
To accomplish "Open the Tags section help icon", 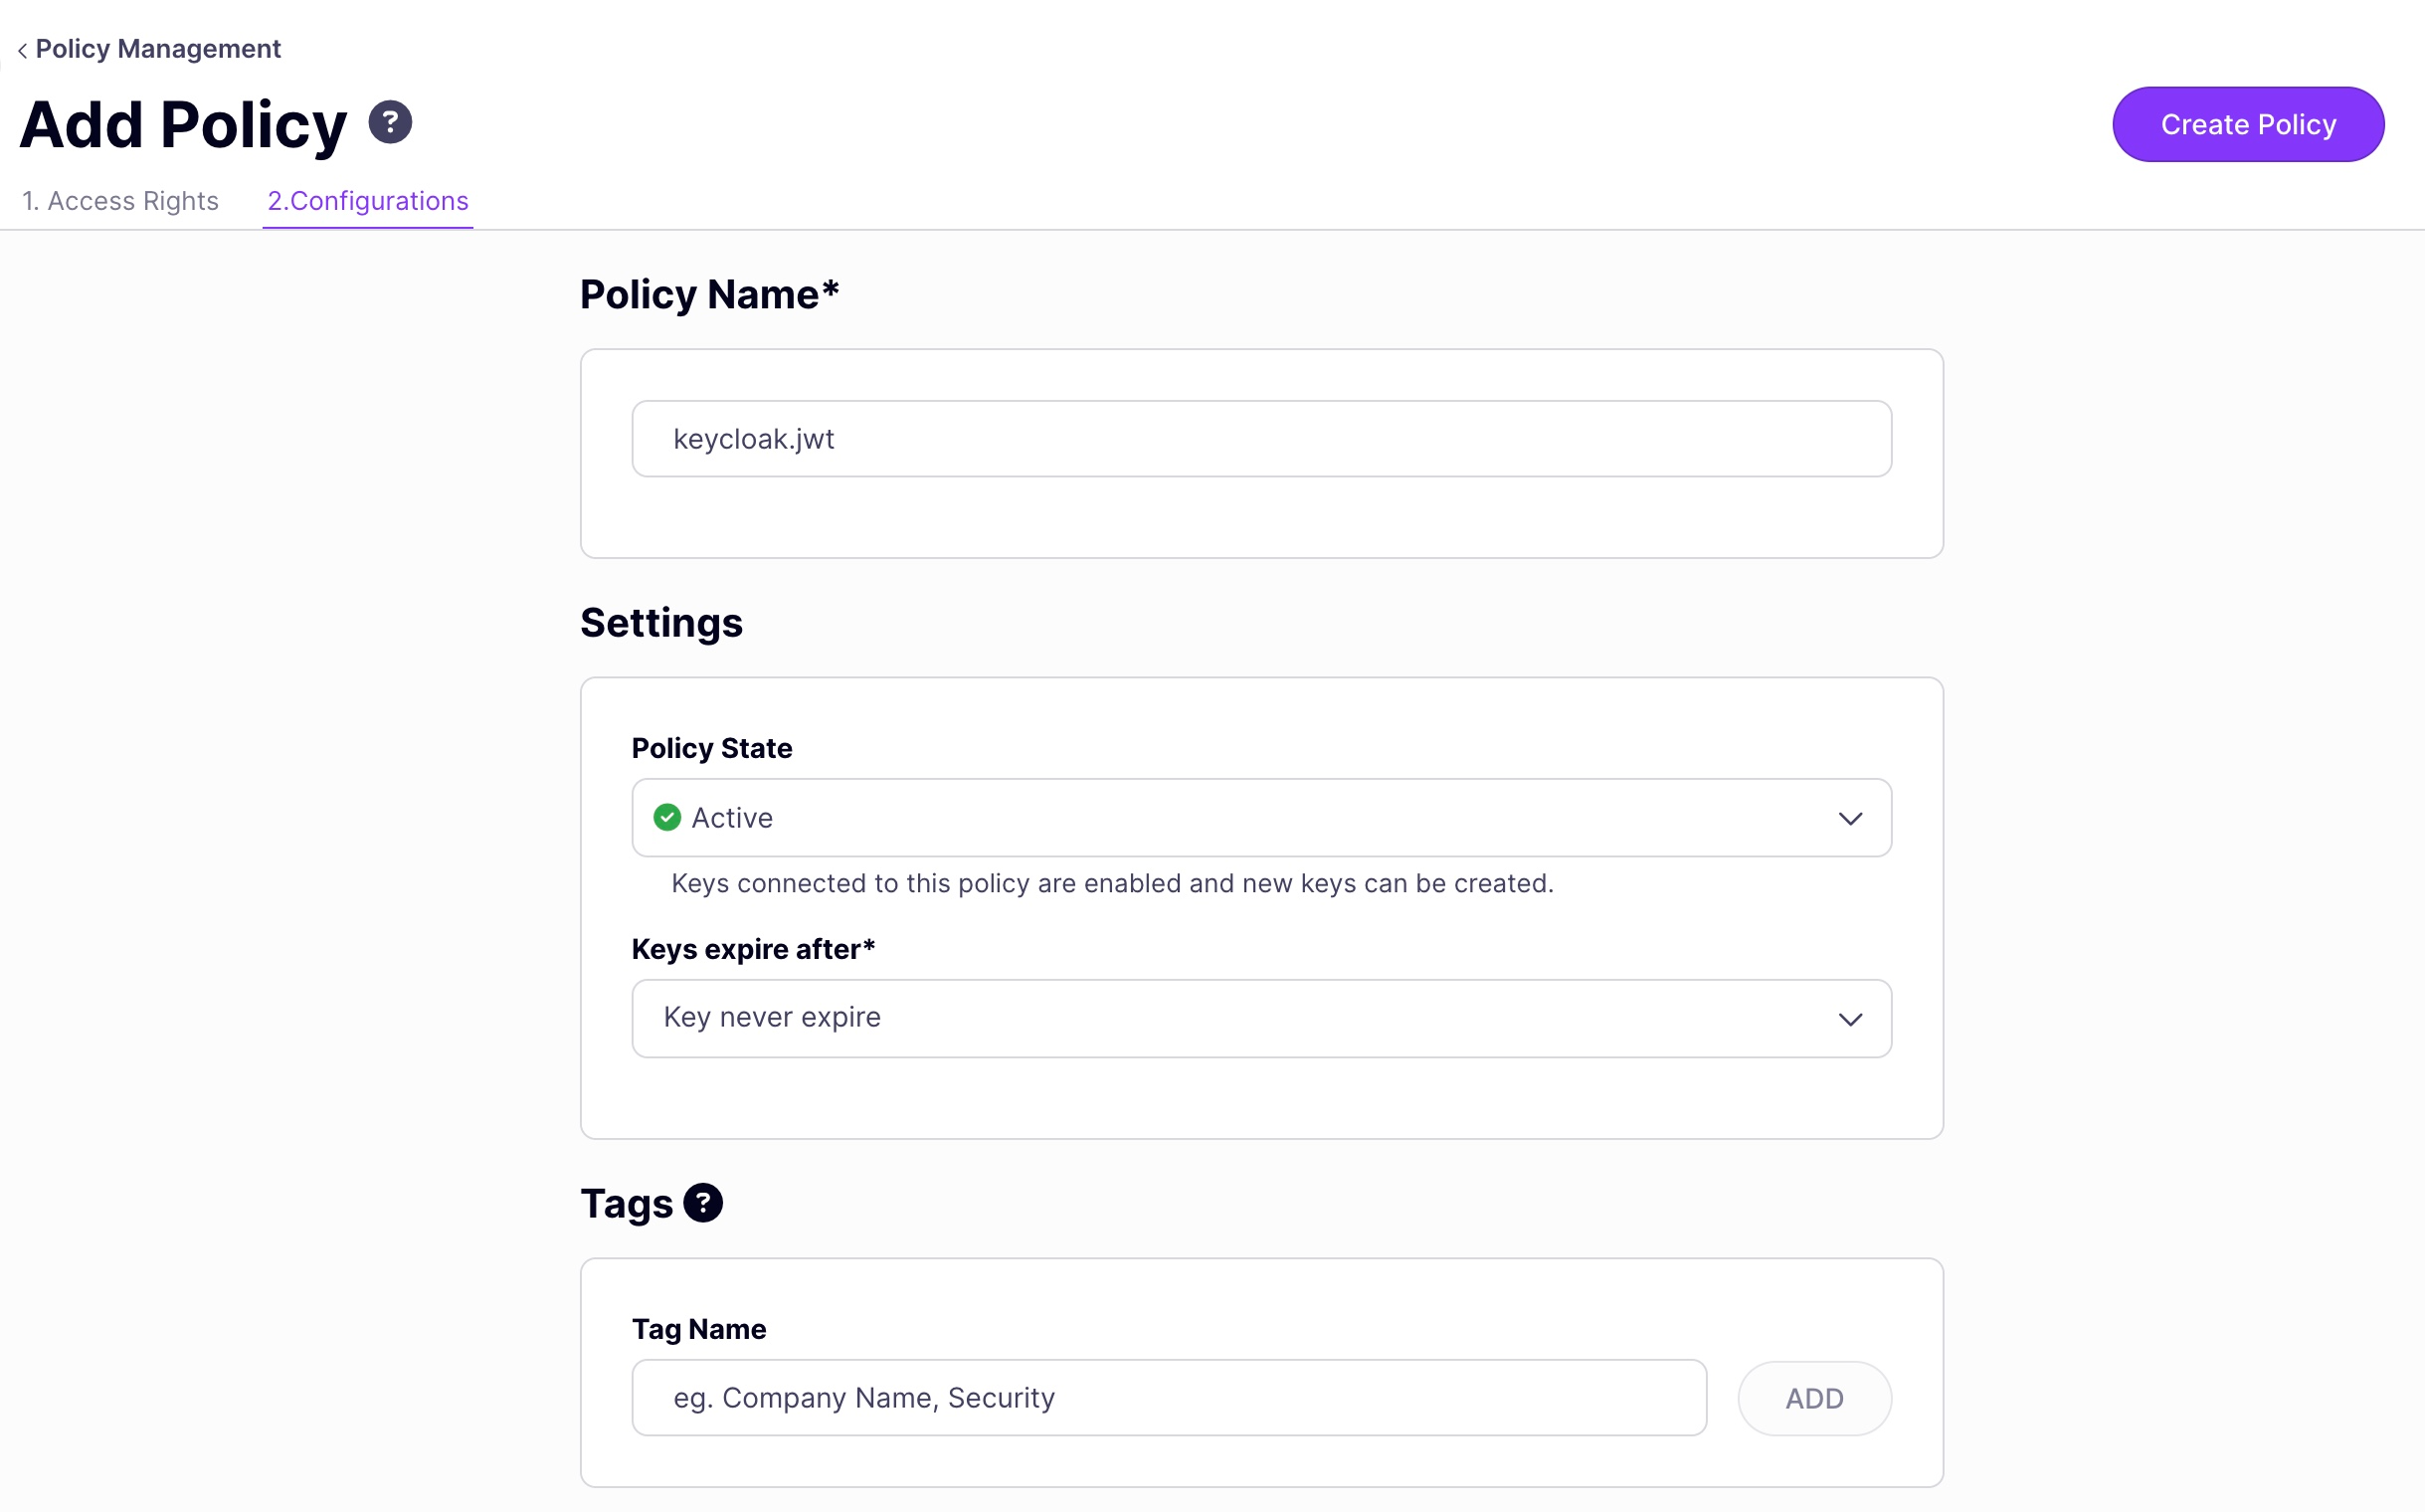I will [x=704, y=1203].
